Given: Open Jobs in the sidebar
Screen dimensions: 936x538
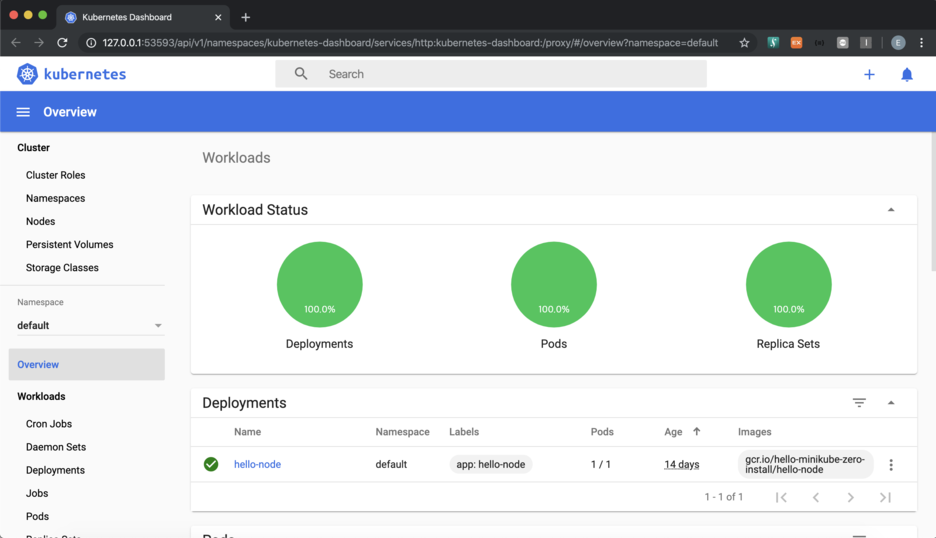Looking at the screenshot, I should pos(37,493).
